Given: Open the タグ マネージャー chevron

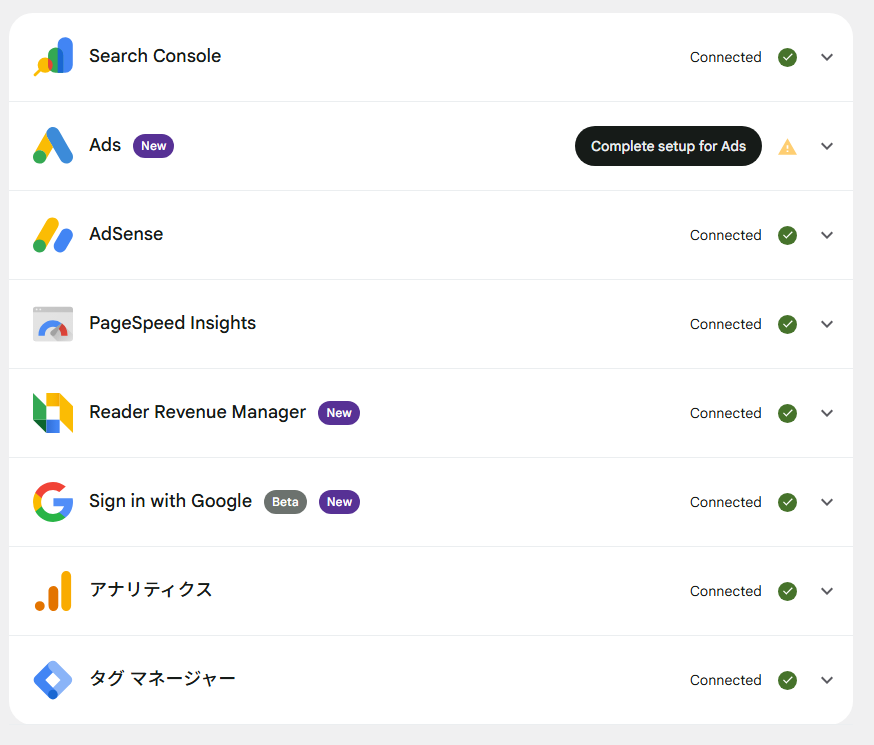Looking at the screenshot, I should pos(827,680).
